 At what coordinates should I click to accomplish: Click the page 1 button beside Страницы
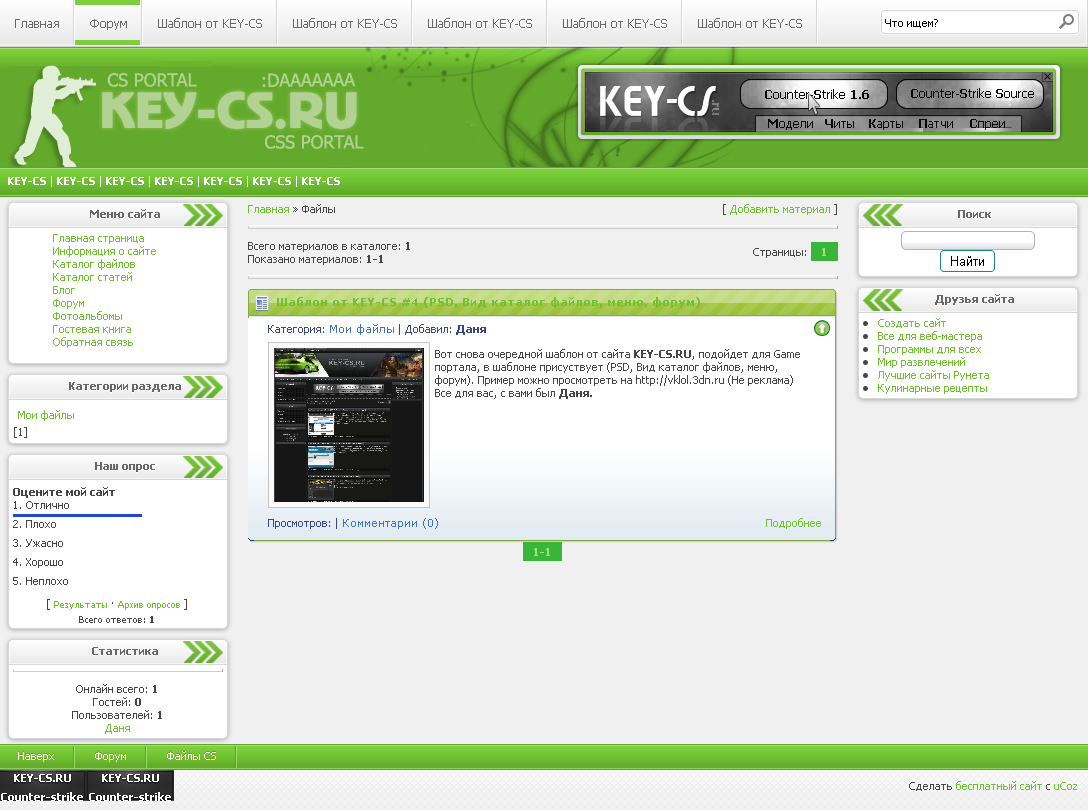[x=824, y=252]
